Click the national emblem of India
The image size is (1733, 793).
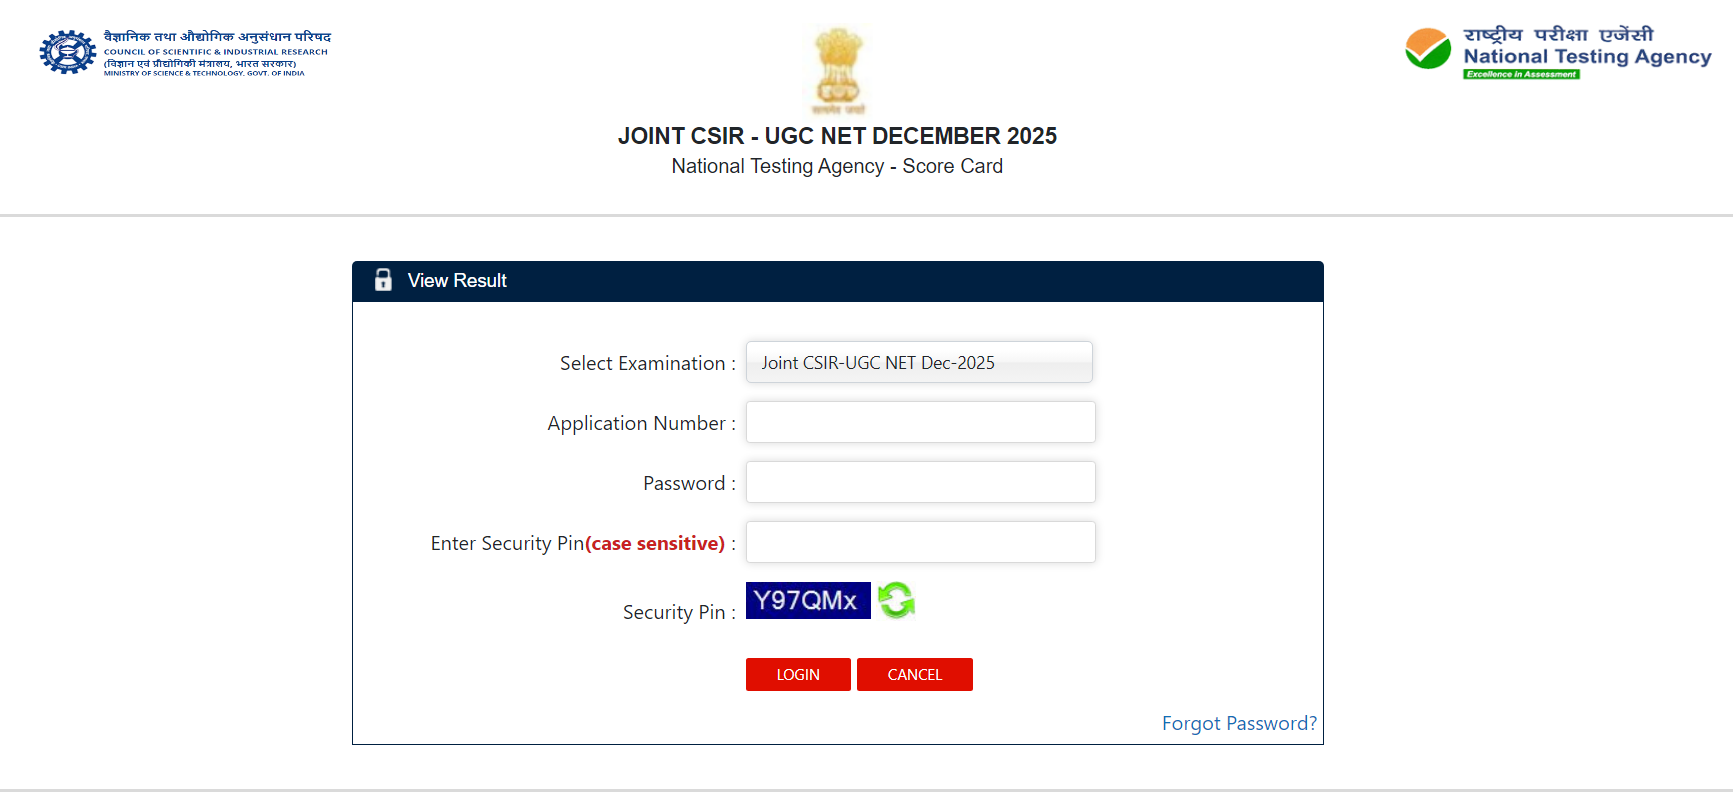click(x=838, y=69)
